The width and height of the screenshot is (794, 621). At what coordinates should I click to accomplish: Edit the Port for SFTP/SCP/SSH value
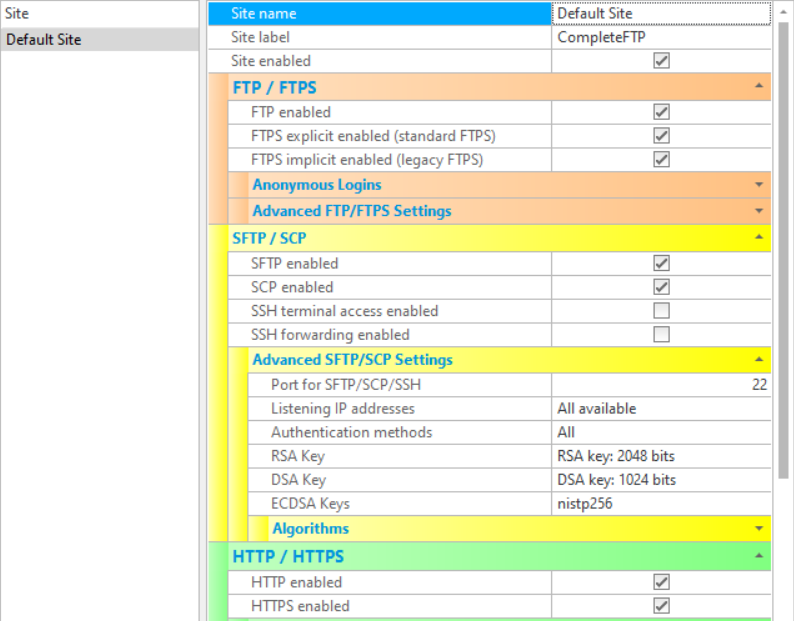pyautogui.click(x=660, y=384)
